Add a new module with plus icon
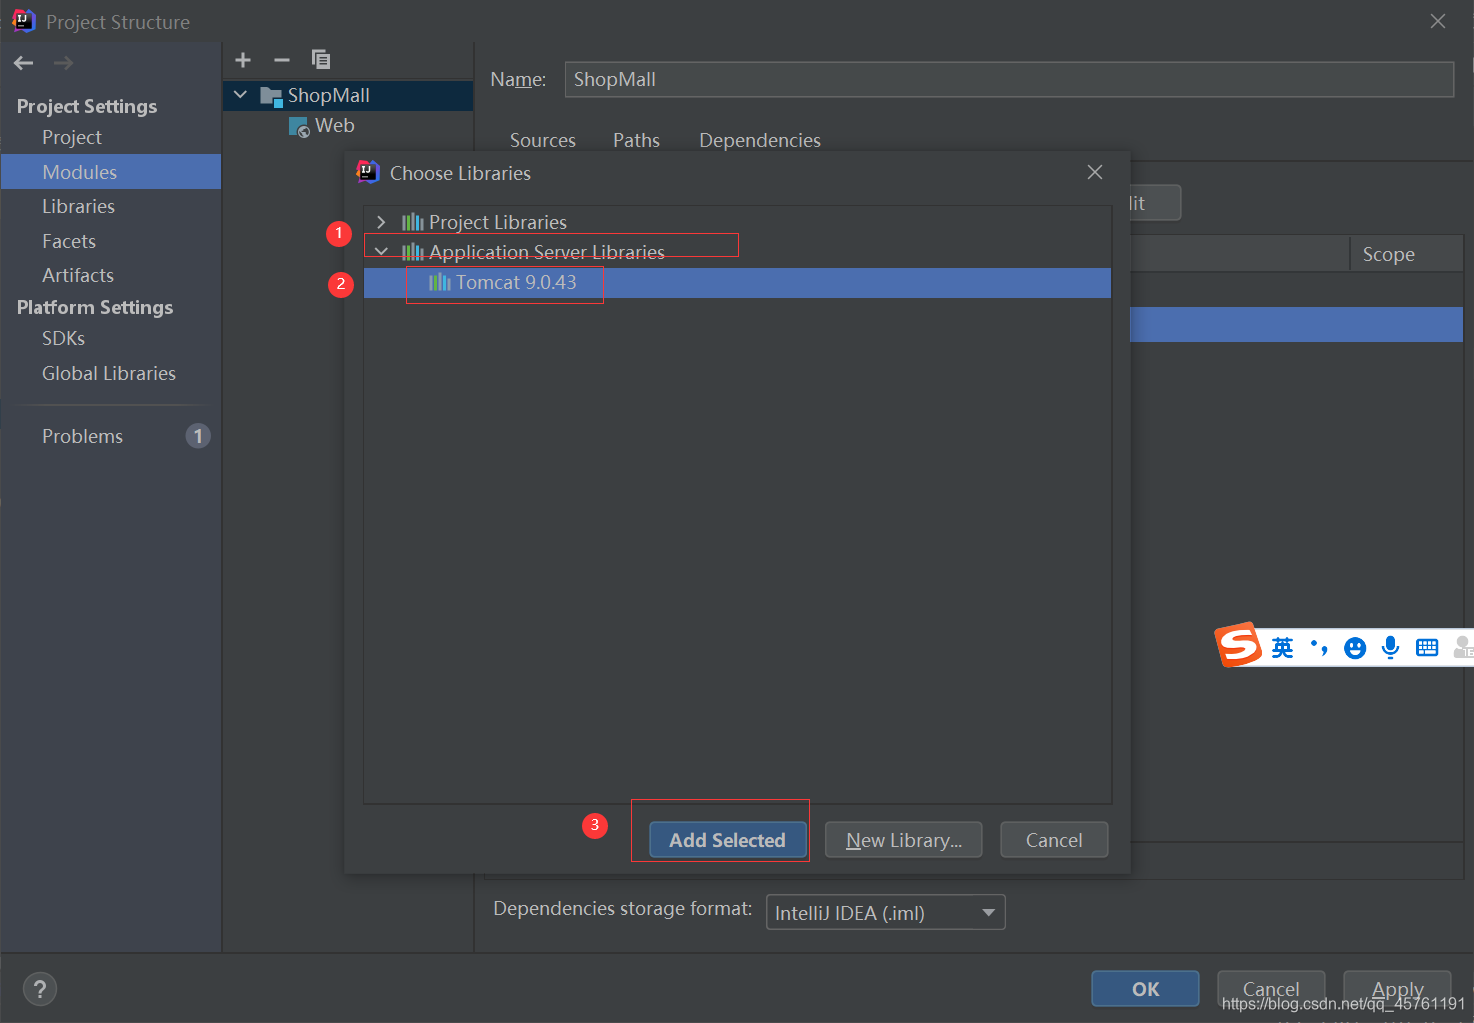Image resolution: width=1474 pixels, height=1023 pixels. click(243, 60)
